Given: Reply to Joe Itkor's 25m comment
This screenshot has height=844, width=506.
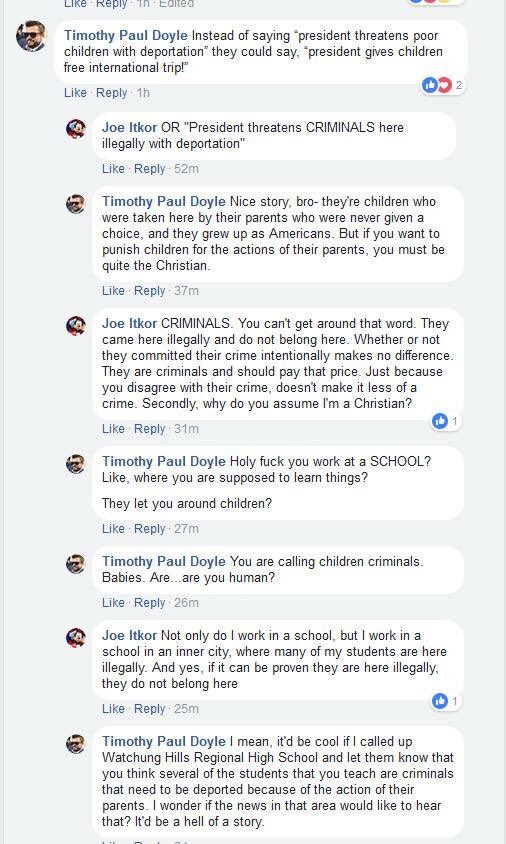Looking at the screenshot, I should [149, 709].
